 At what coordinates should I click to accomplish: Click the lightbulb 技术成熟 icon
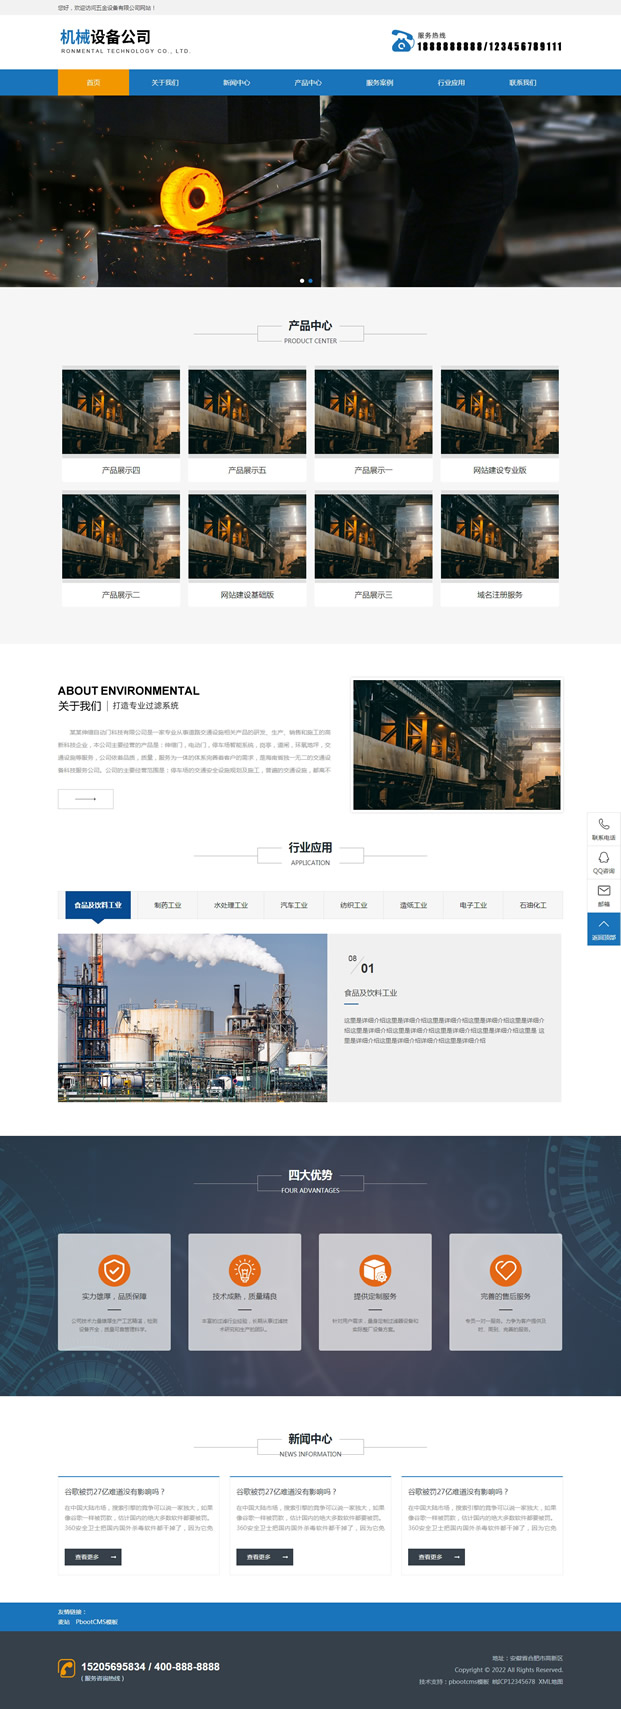(244, 1270)
